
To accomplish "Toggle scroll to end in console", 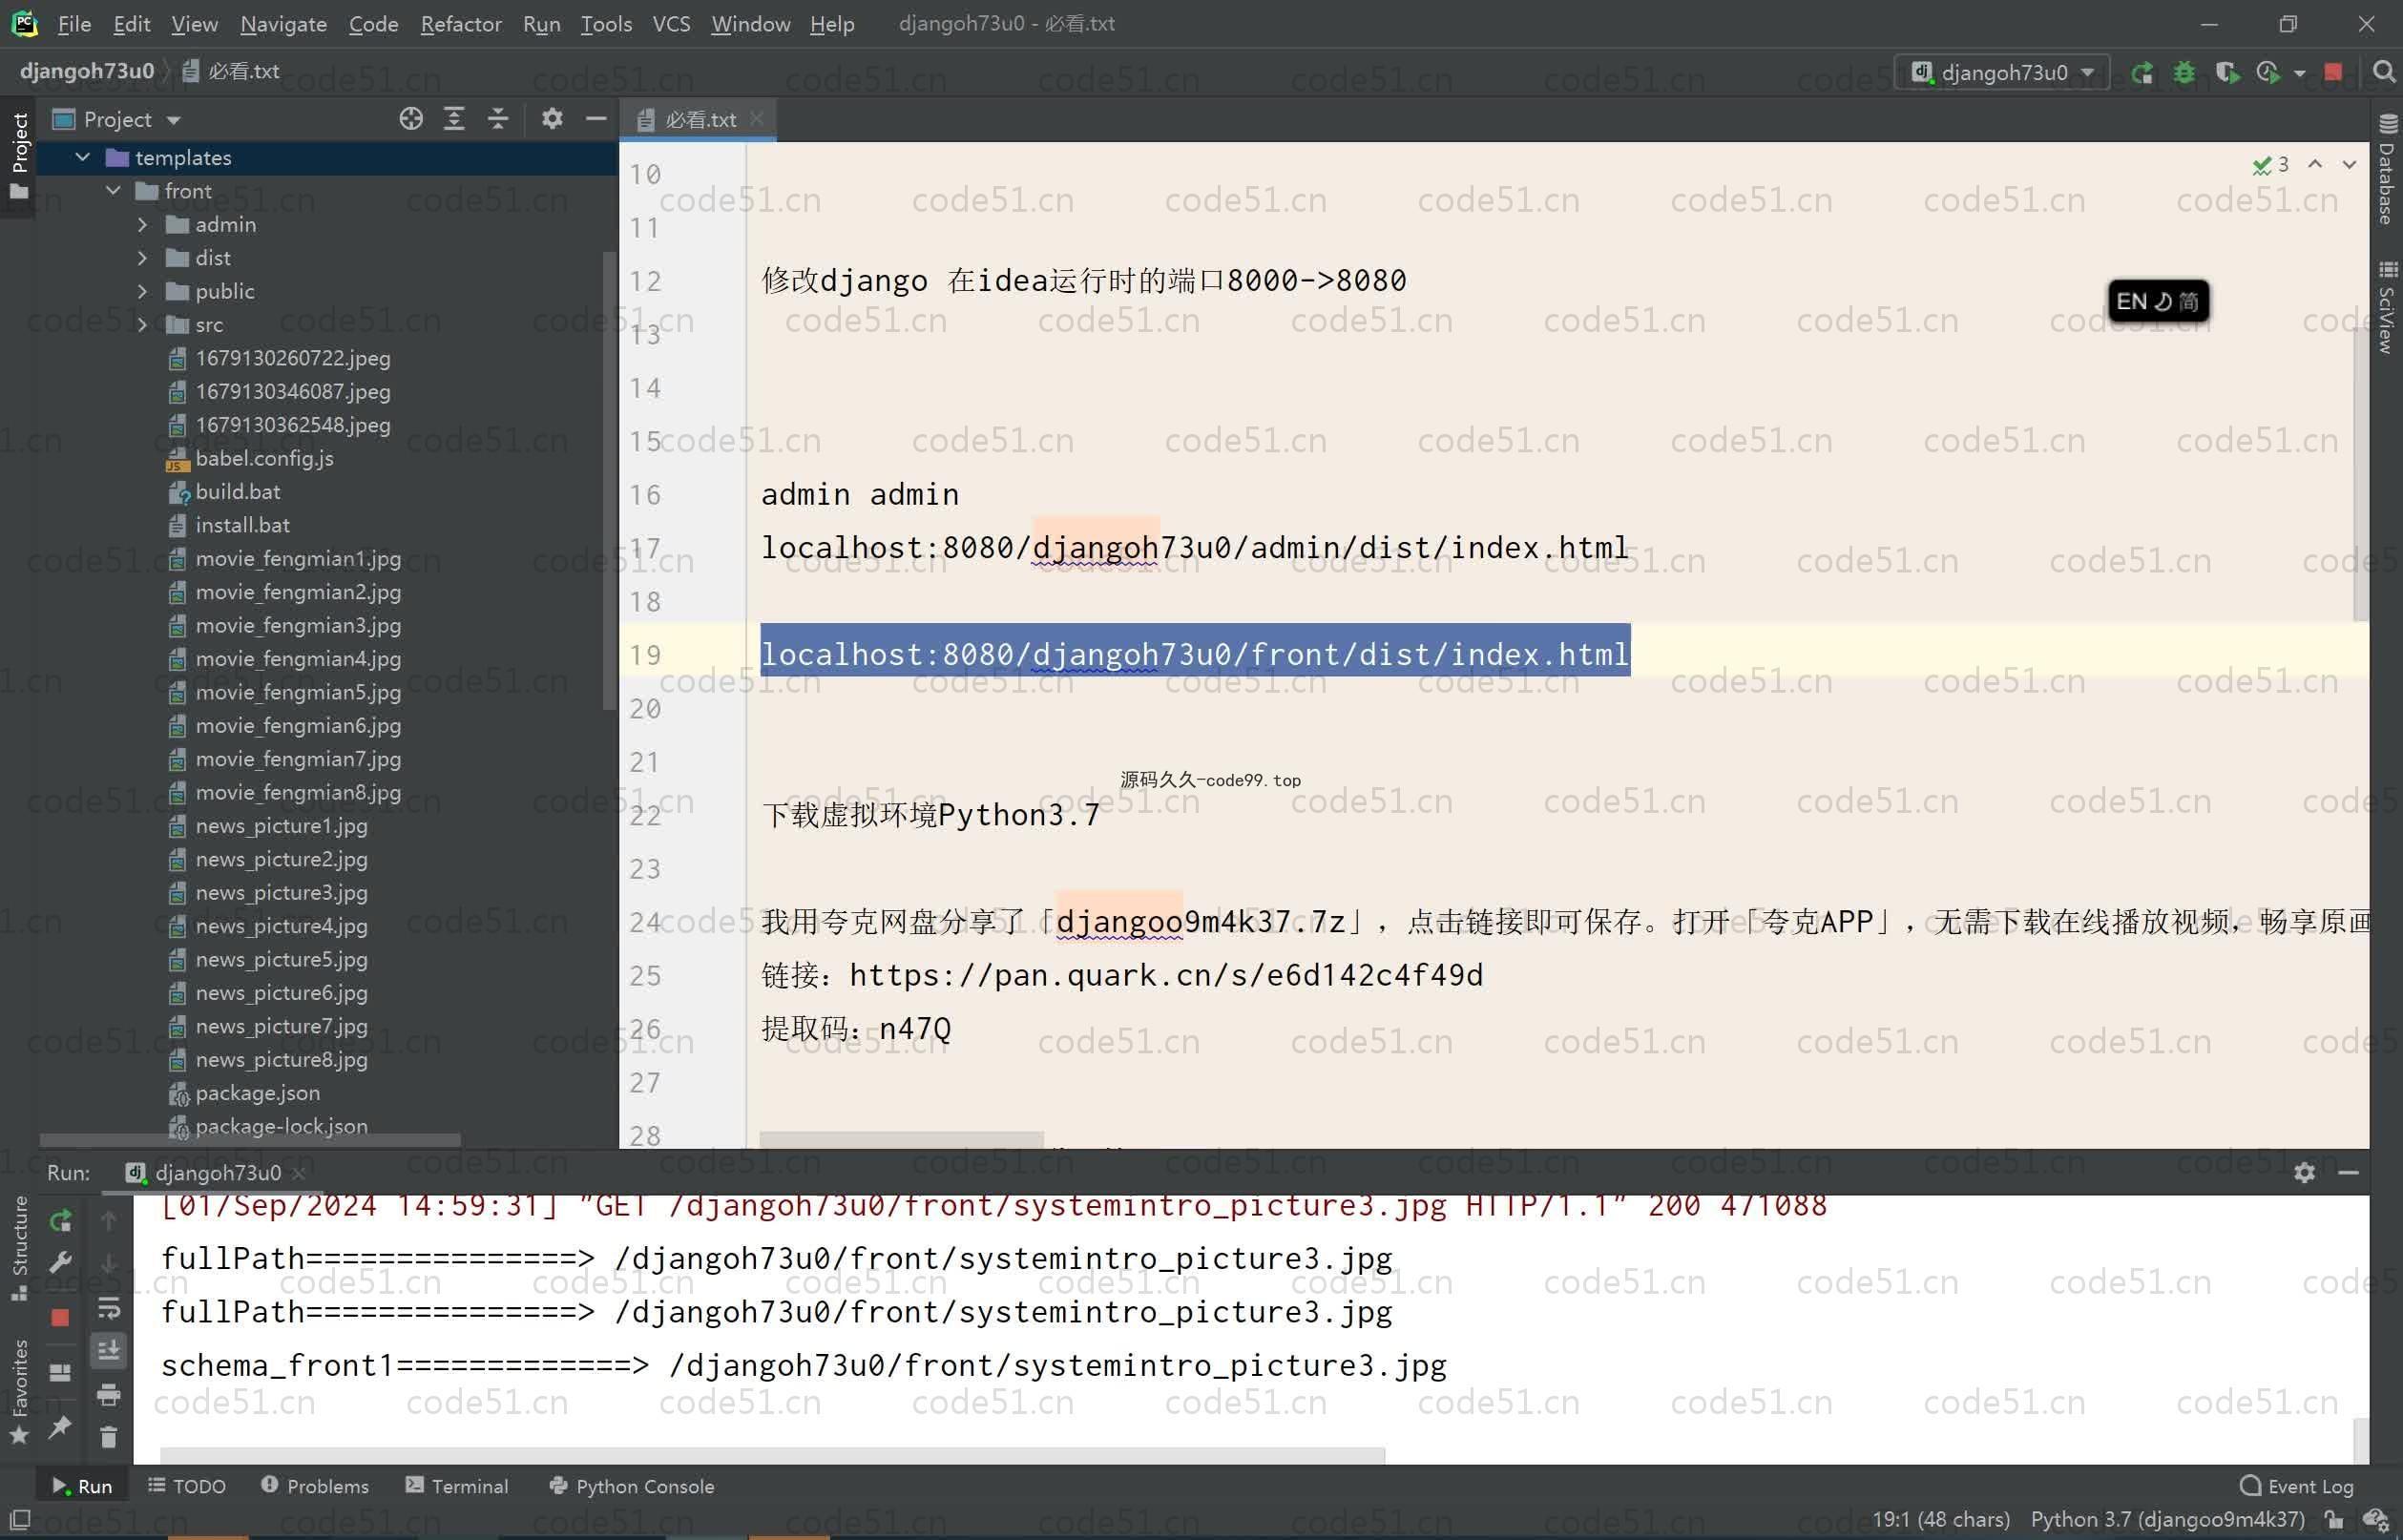I will click(x=108, y=1351).
